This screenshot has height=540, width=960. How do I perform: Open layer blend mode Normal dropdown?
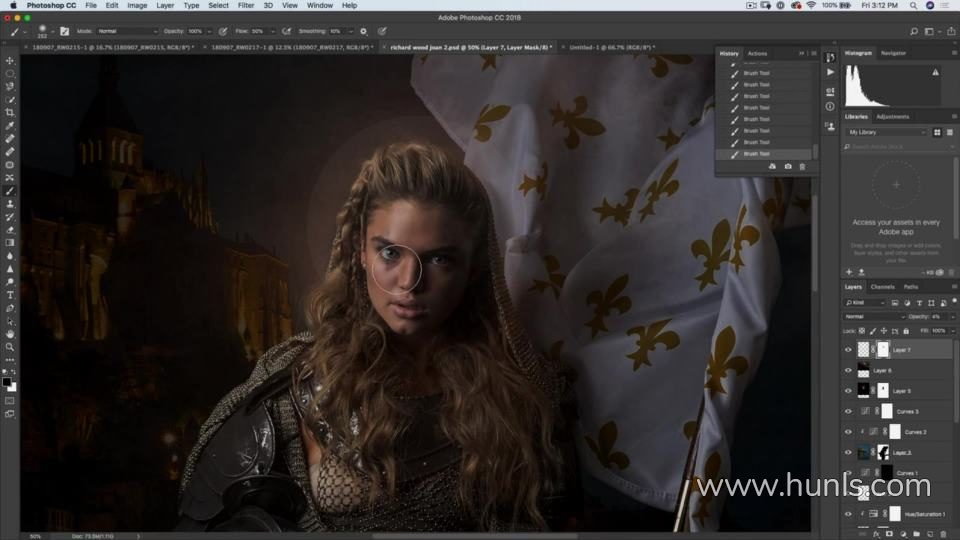[874, 317]
